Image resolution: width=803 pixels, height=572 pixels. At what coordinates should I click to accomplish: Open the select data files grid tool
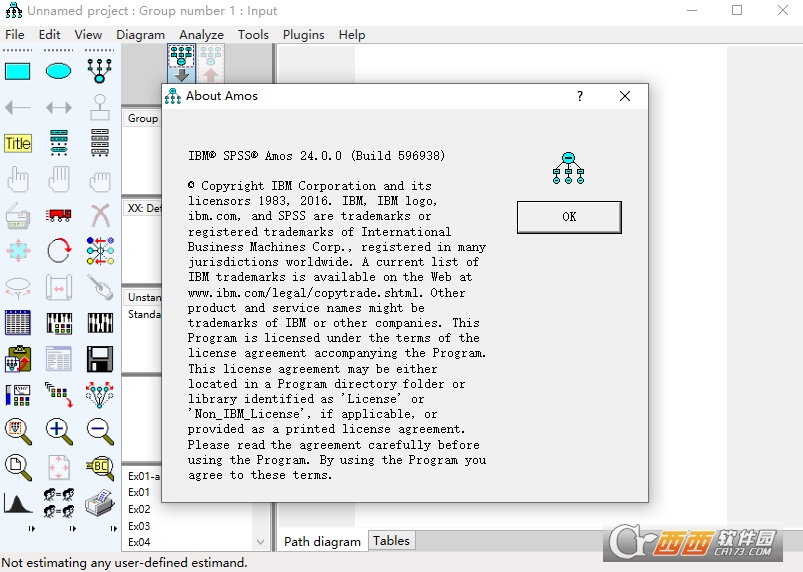(18, 323)
